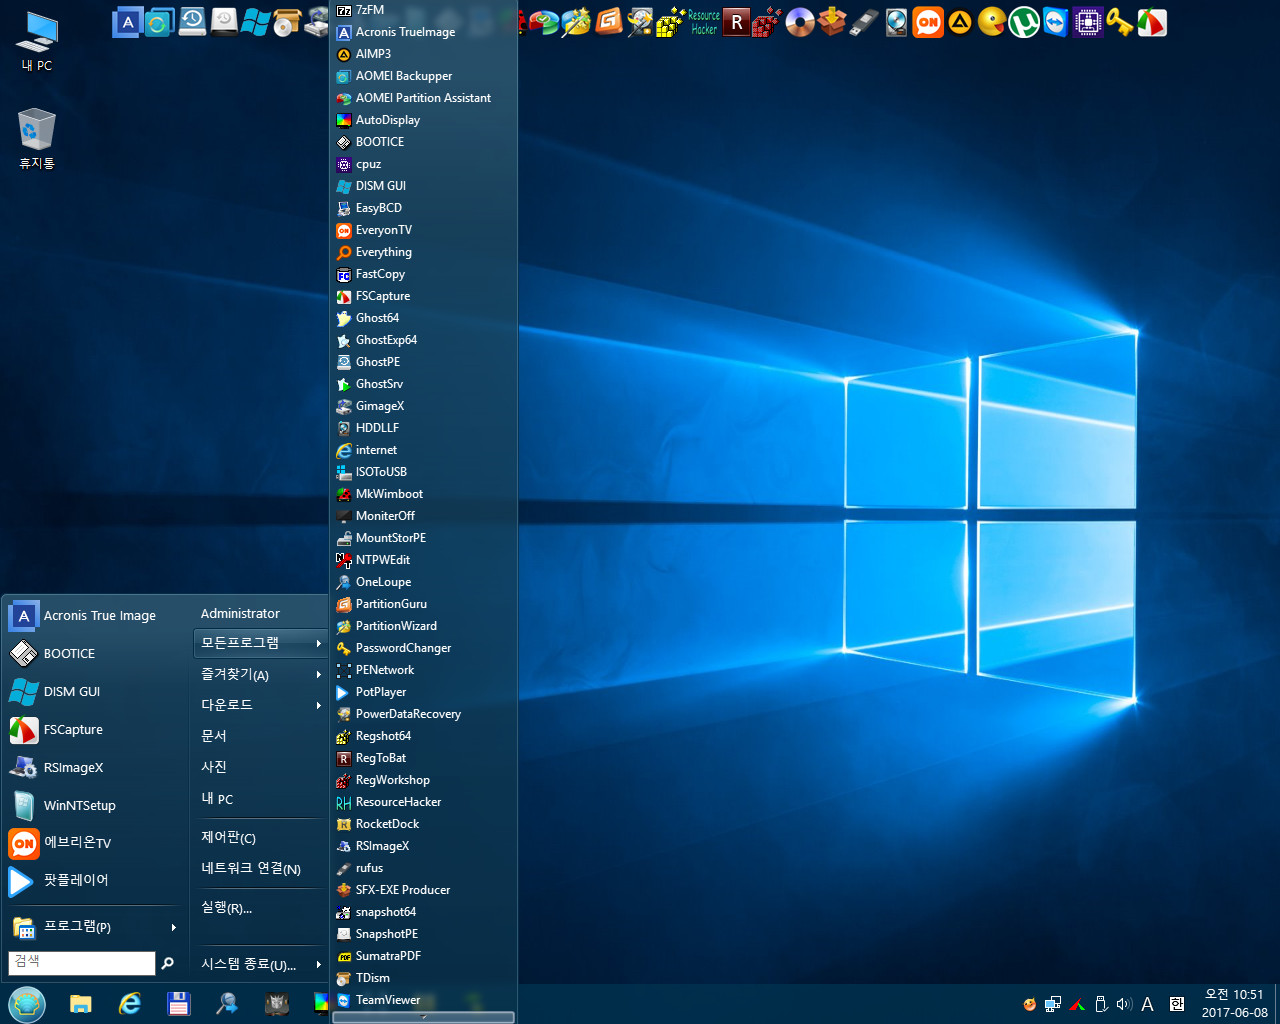Image resolution: width=1280 pixels, height=1024 pixels.
Task: Launch PowerDataRecovery from program list
Action: pos(424,714)
